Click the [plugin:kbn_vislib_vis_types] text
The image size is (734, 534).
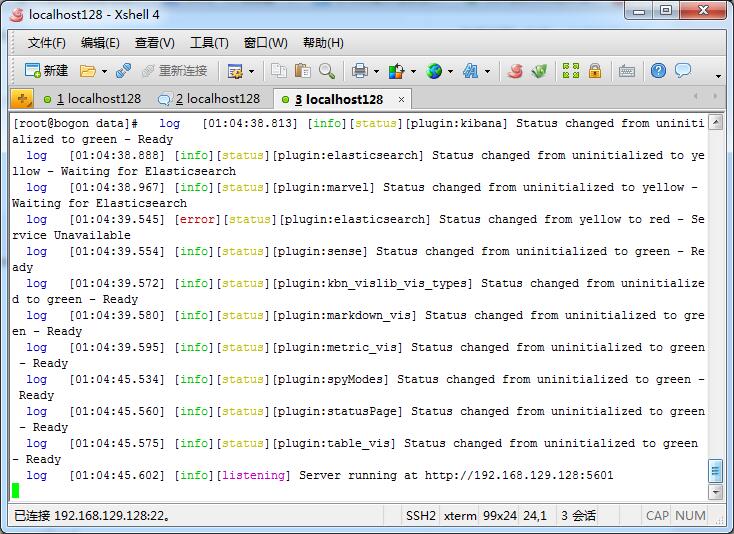click(x=372, y=284)
